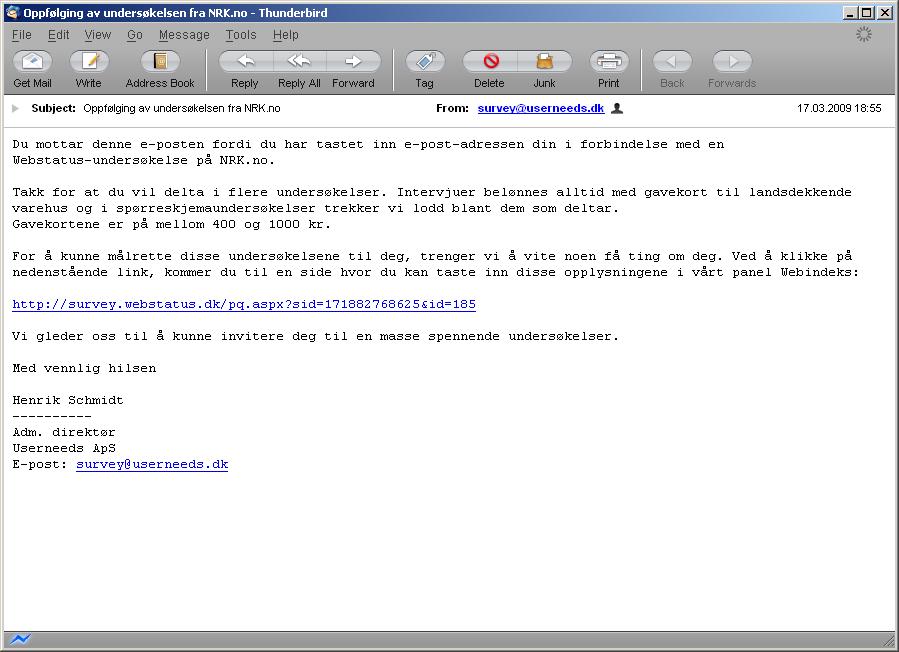The height and width of the screenshot is (652, 899).
Task: Click the Write new message icon
Action: click(x=89, y=62)
